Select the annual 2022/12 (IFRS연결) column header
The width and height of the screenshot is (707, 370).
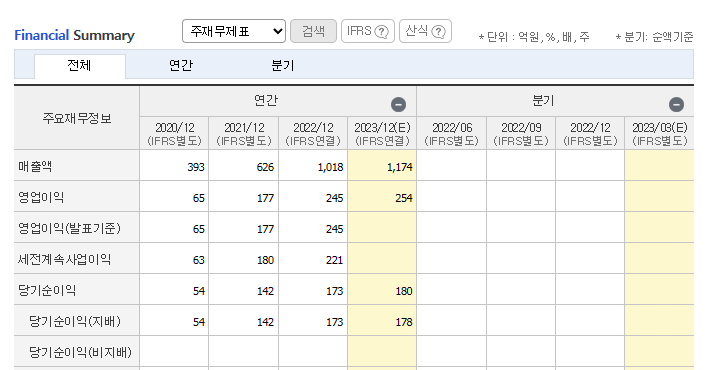pyautogui.click(x=313, y=134)
